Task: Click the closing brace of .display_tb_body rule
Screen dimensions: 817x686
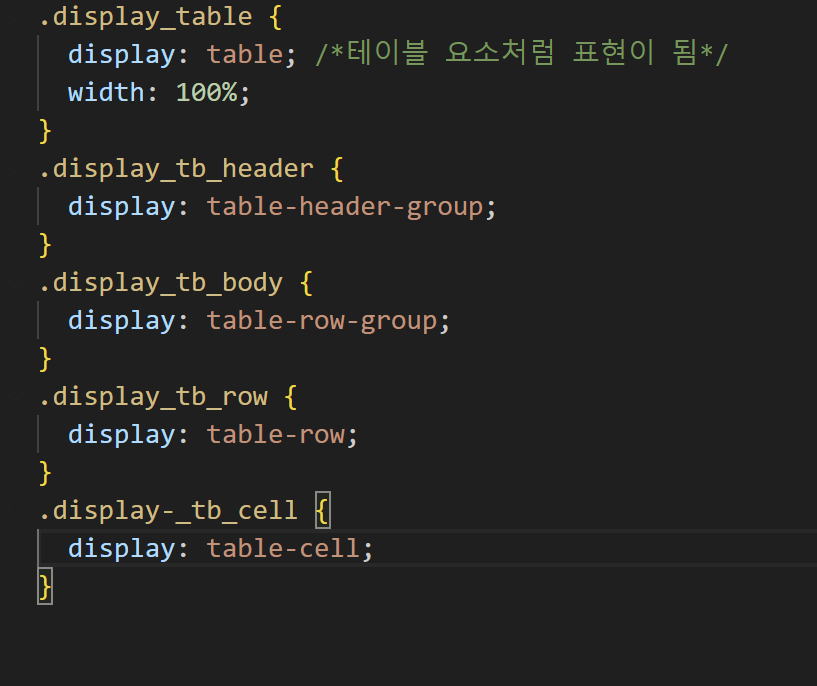Action: click(x=45, y=359)
